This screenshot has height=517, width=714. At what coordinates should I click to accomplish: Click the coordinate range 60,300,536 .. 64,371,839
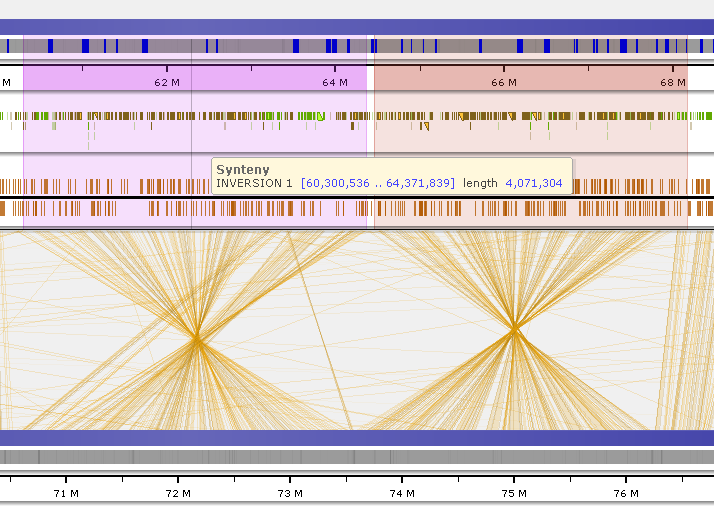(x=377, y=183)
